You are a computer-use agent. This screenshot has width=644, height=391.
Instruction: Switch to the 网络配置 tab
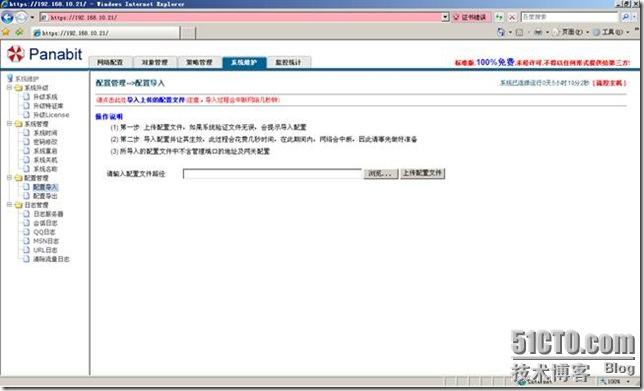tap(110, 62)
